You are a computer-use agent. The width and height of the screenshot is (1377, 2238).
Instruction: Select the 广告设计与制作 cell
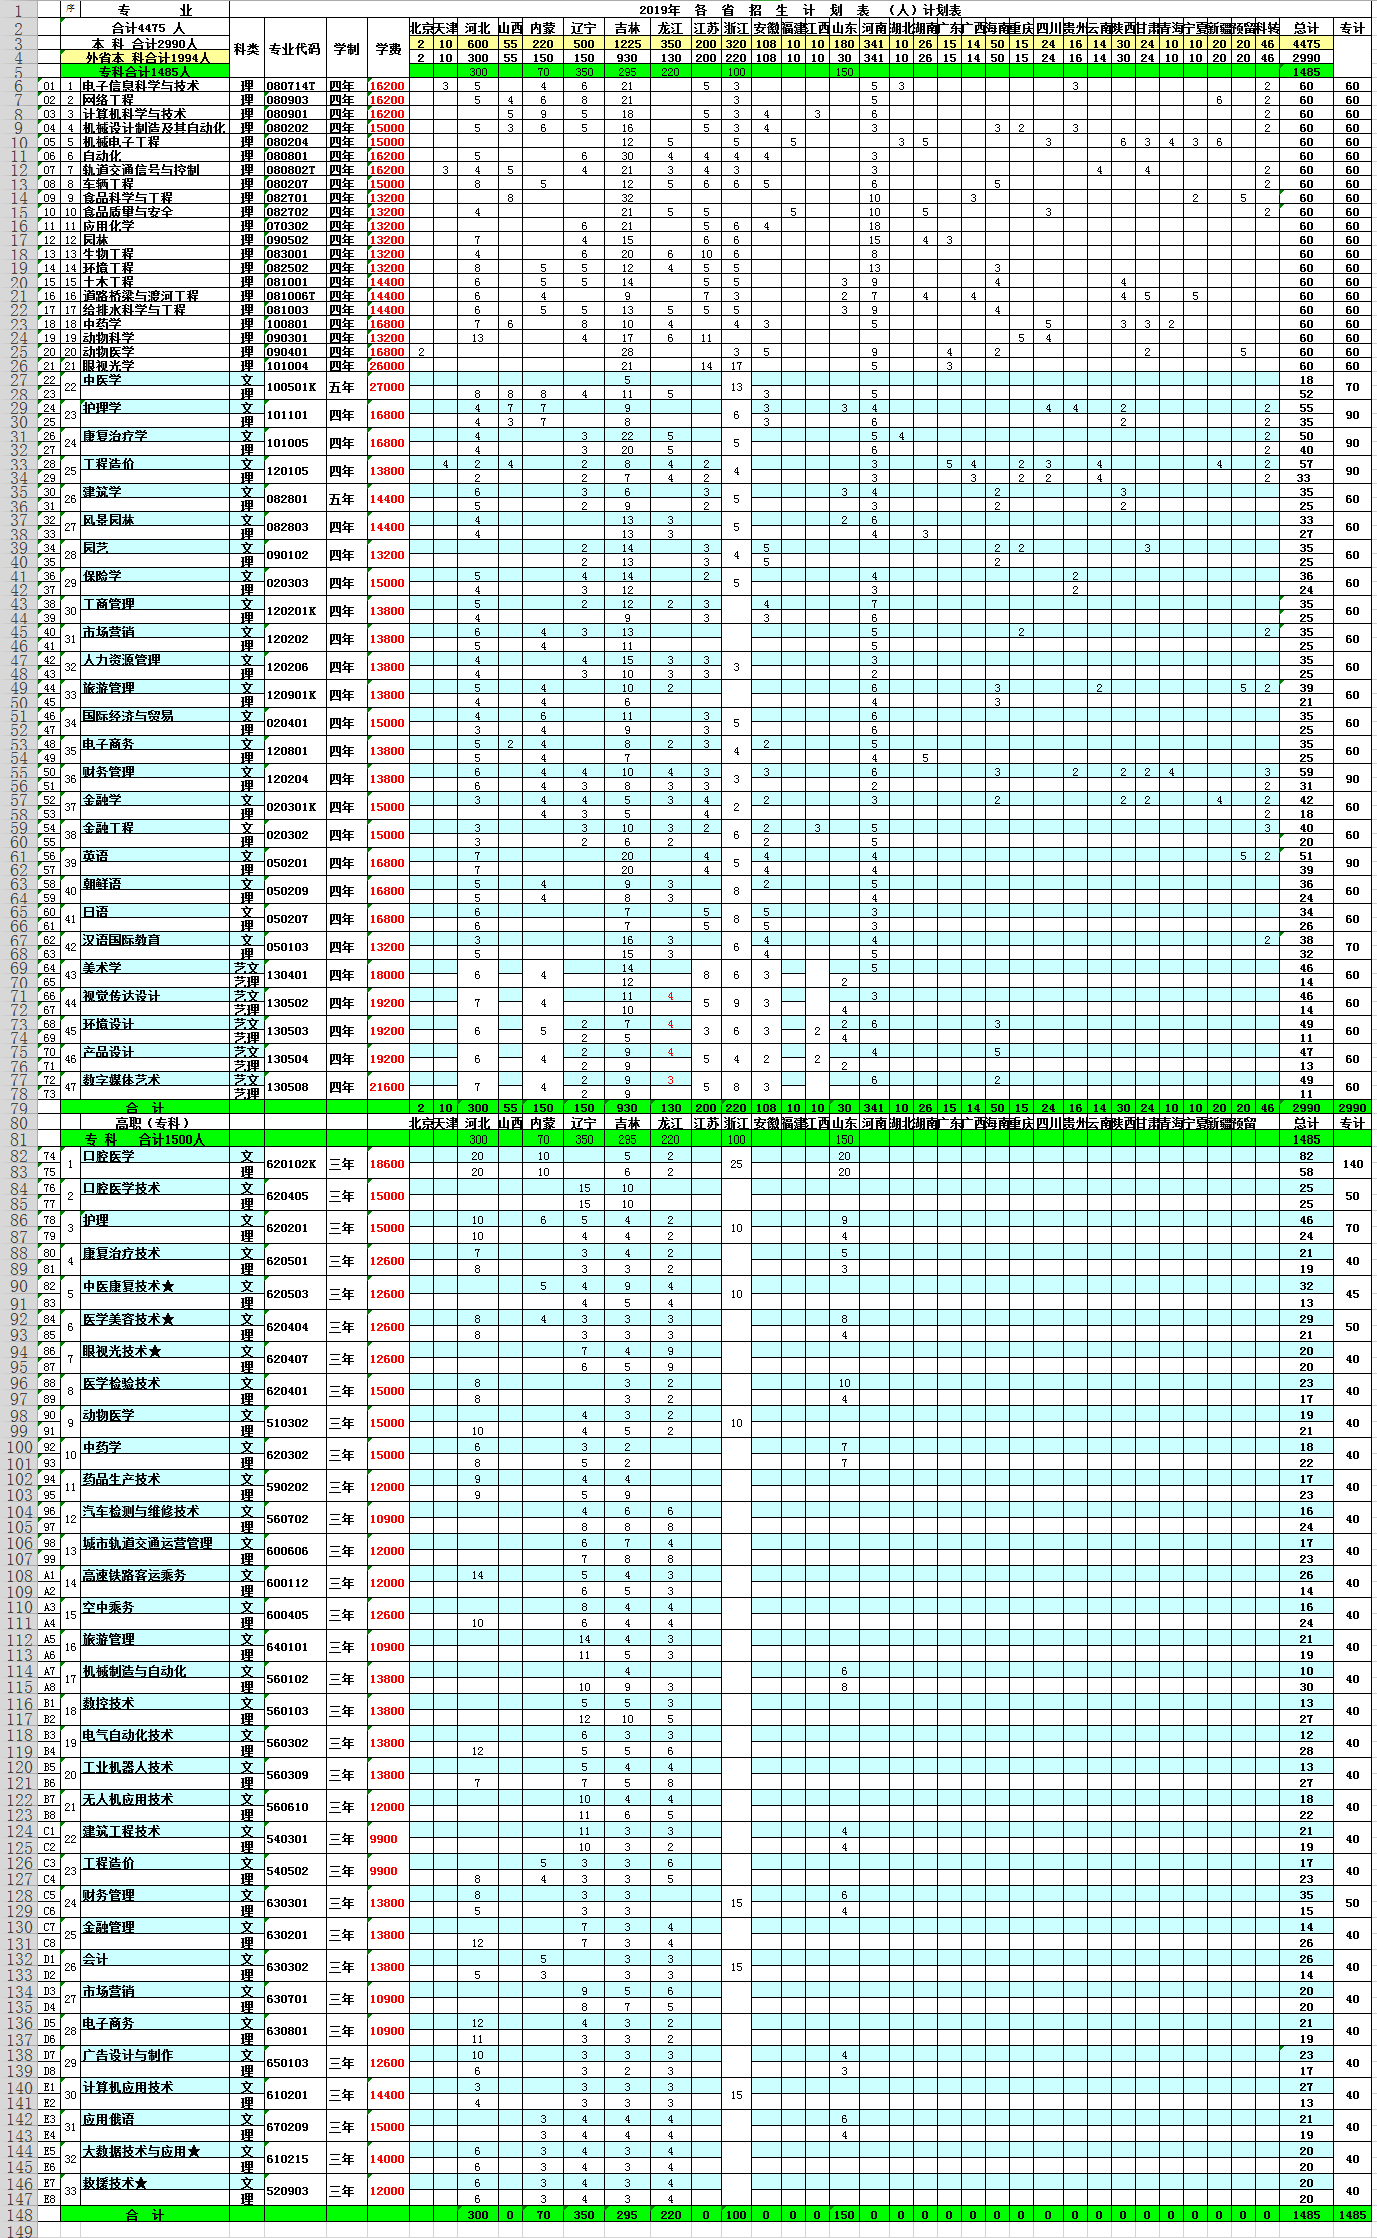[155, 2055]
